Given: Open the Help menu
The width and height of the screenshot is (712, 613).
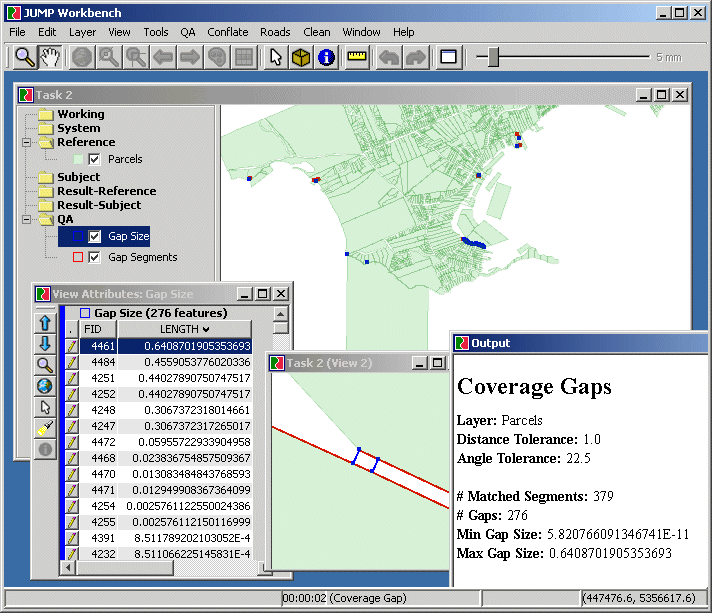Looking at the screenshot, I should click(x=403, y=32).
